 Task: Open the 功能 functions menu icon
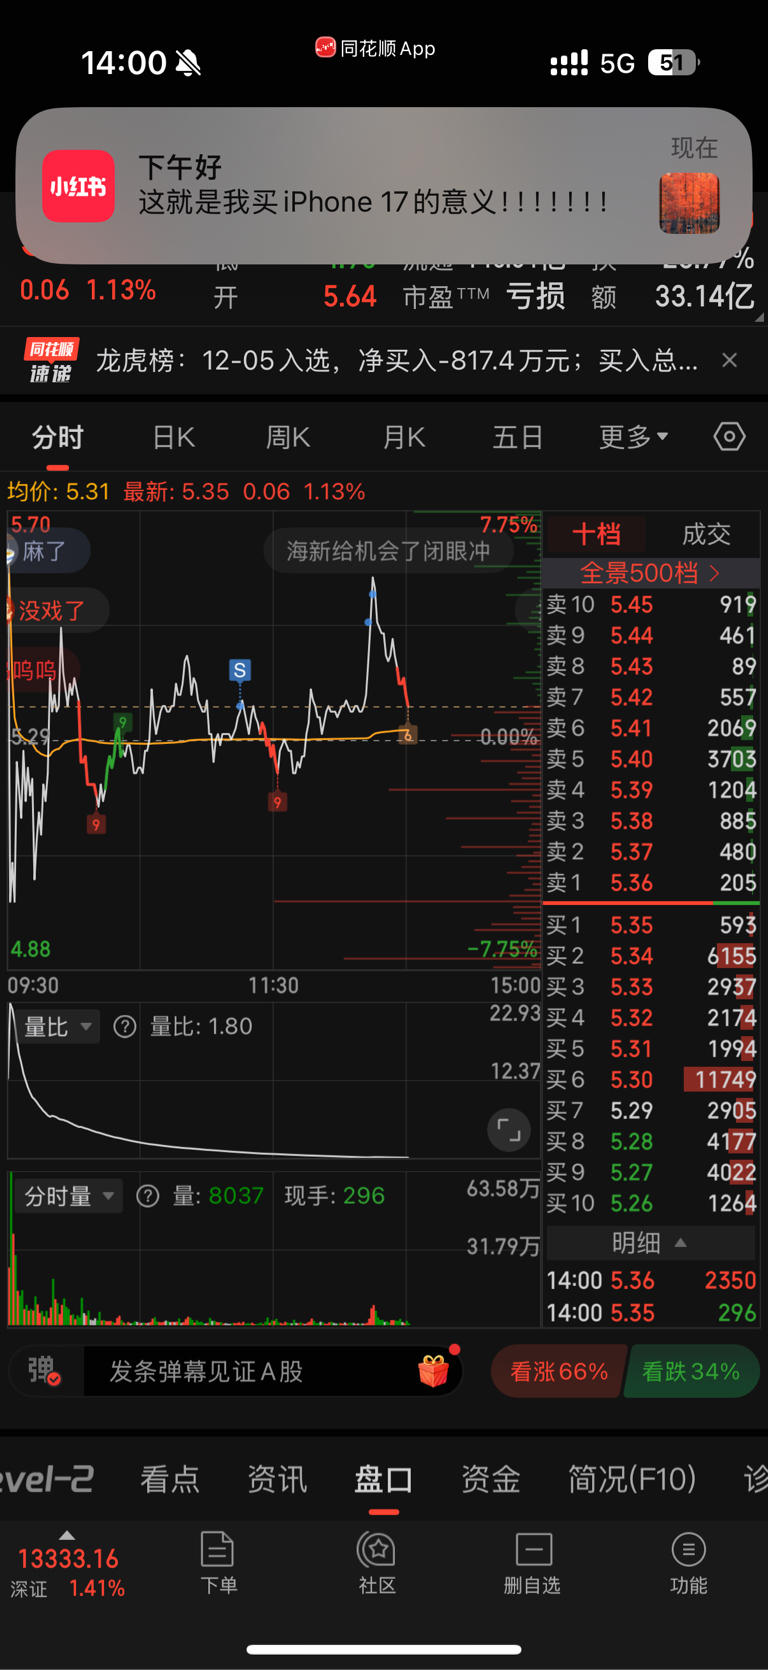688,1562
